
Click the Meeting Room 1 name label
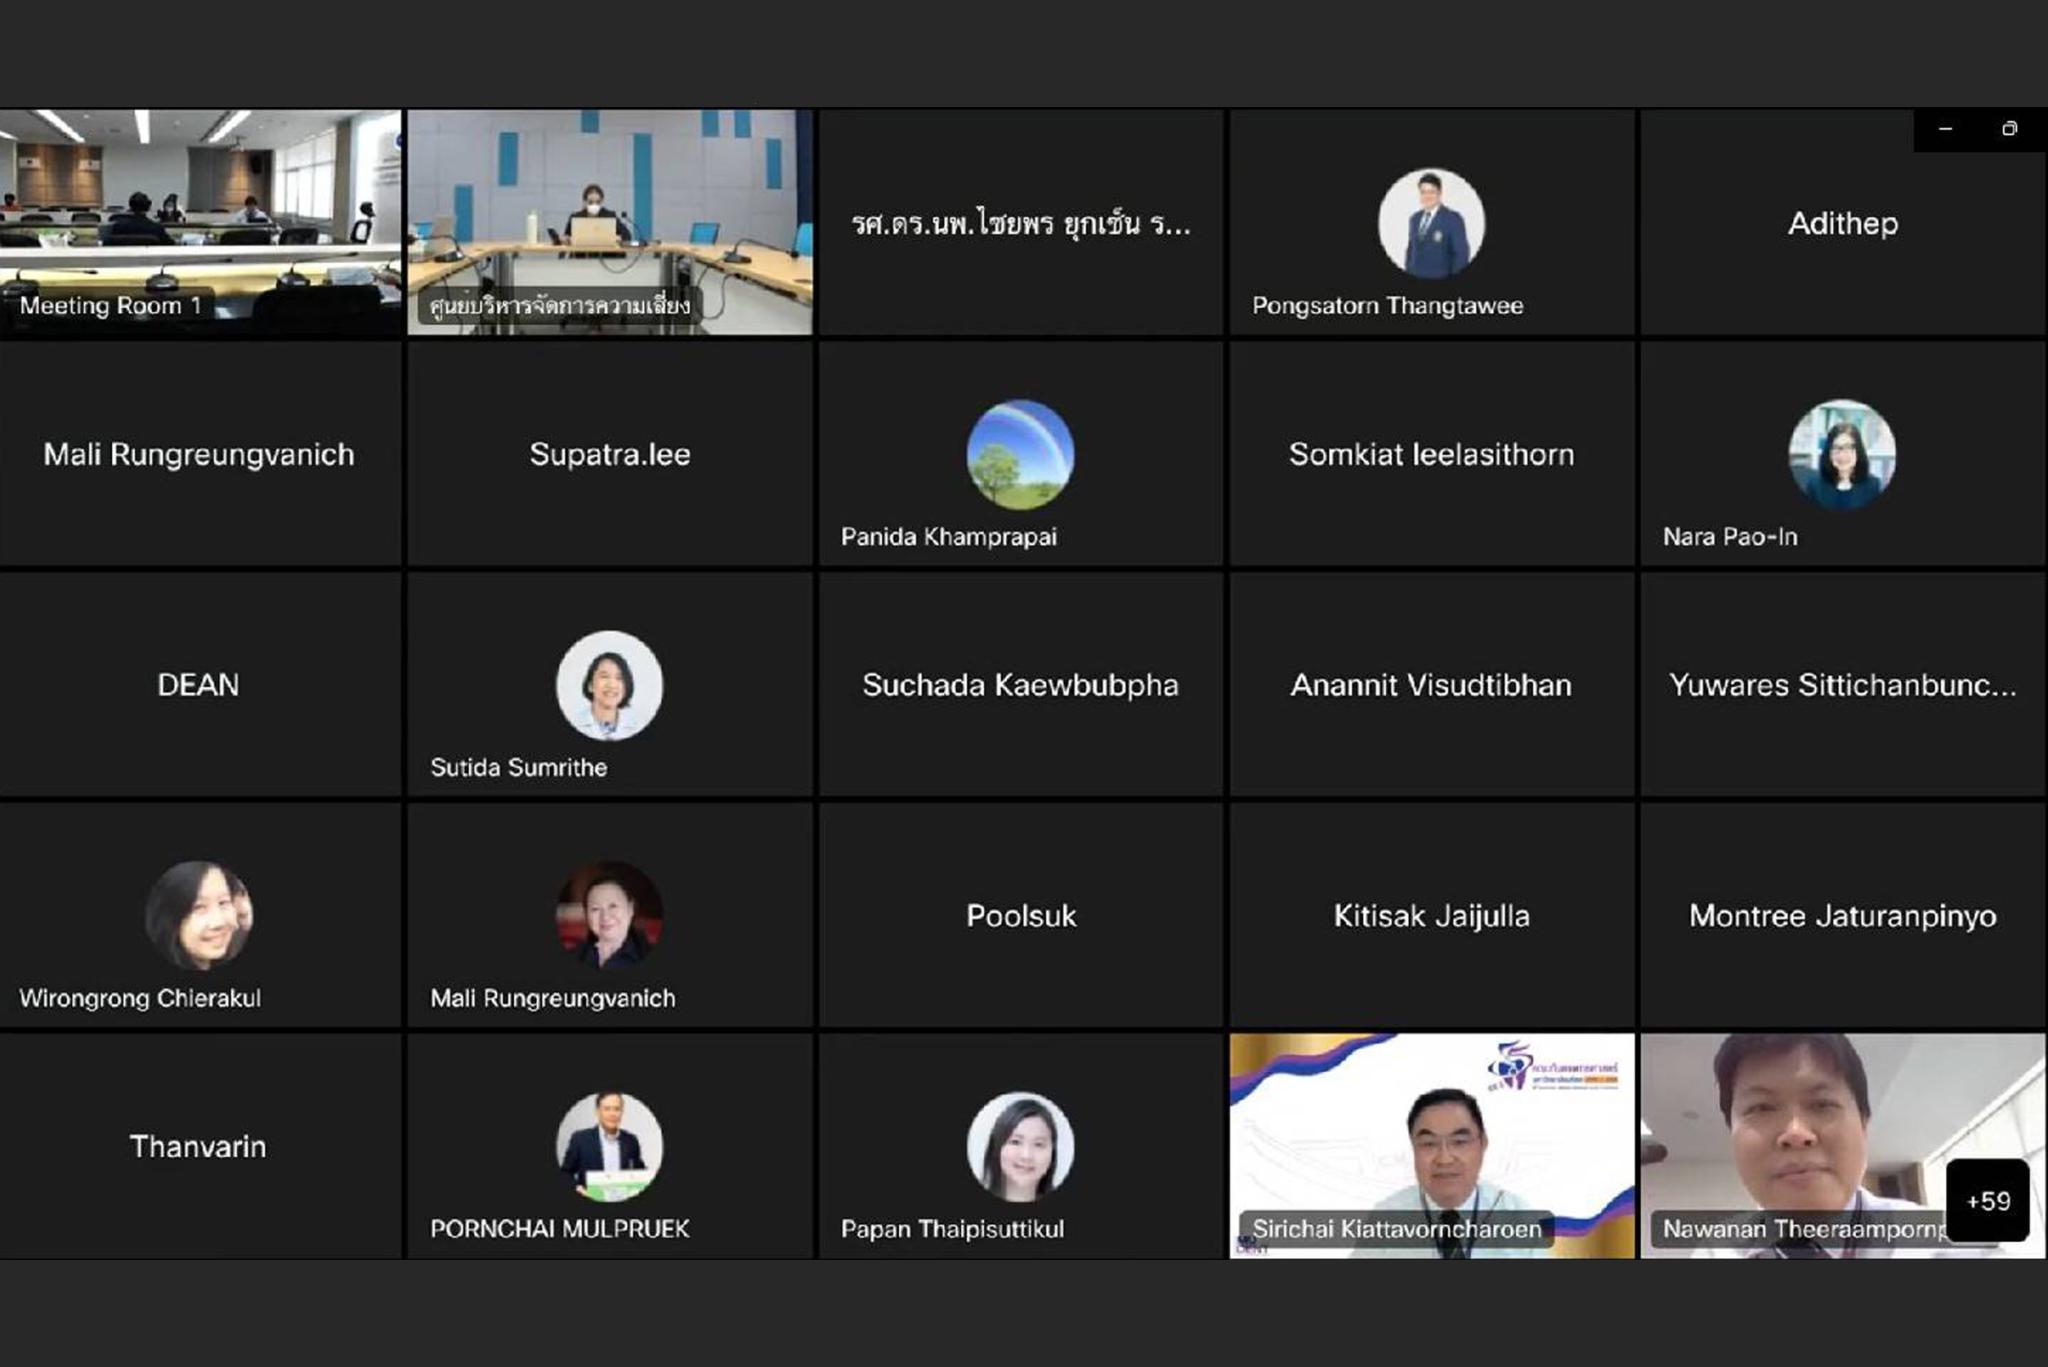(111, 306)
